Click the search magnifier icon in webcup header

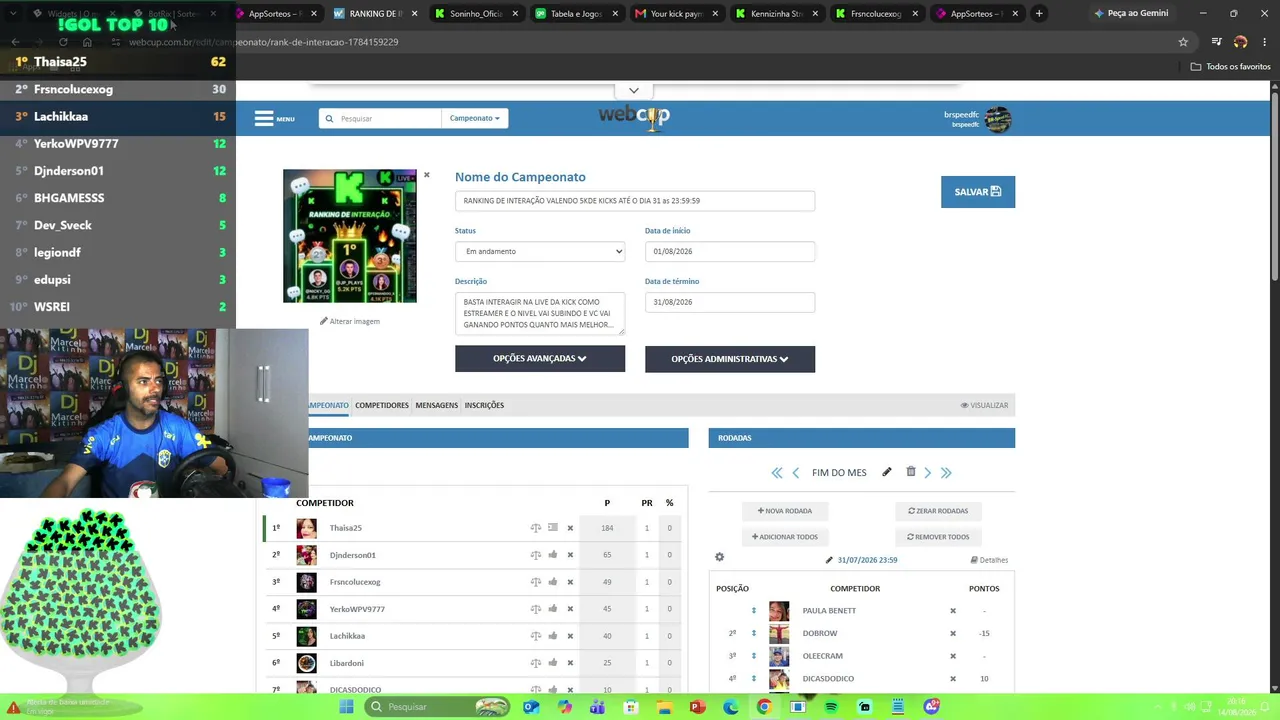tap(329, 118)
